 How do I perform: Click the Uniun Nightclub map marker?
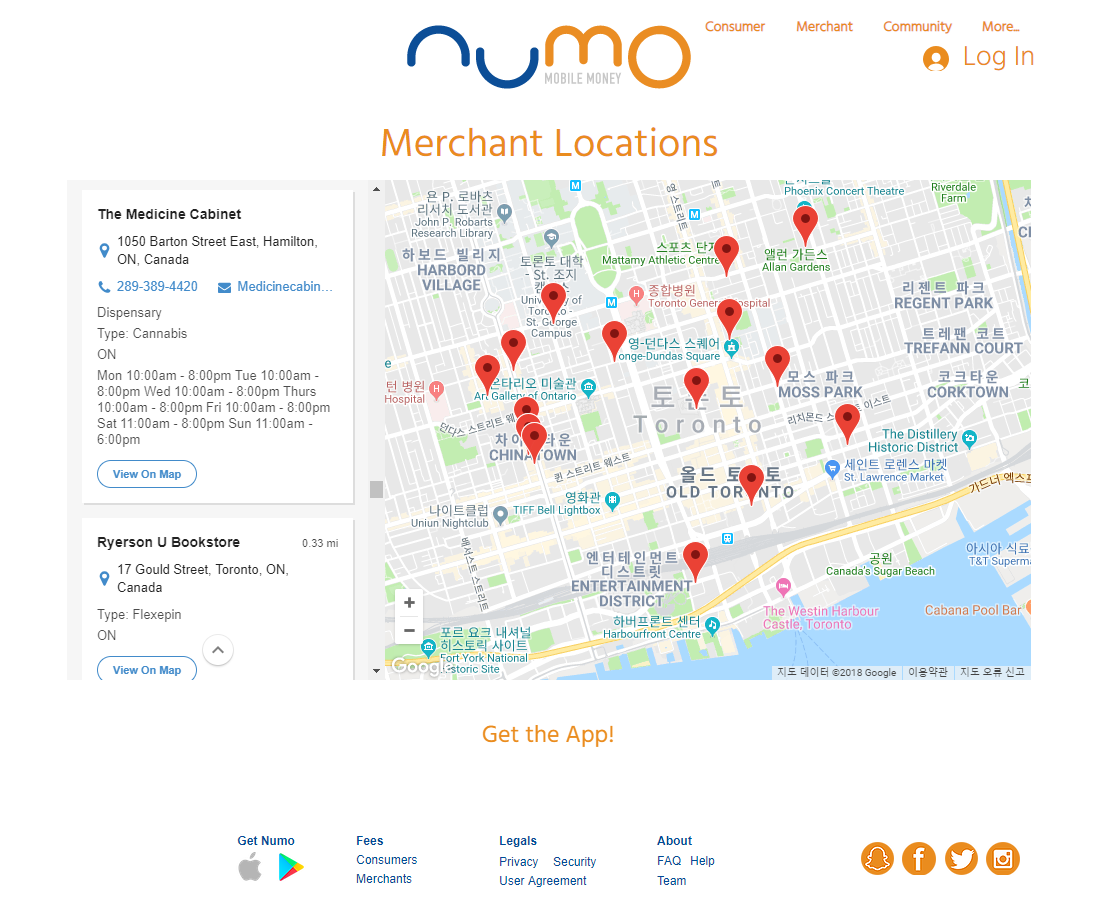tap(500, 515)
